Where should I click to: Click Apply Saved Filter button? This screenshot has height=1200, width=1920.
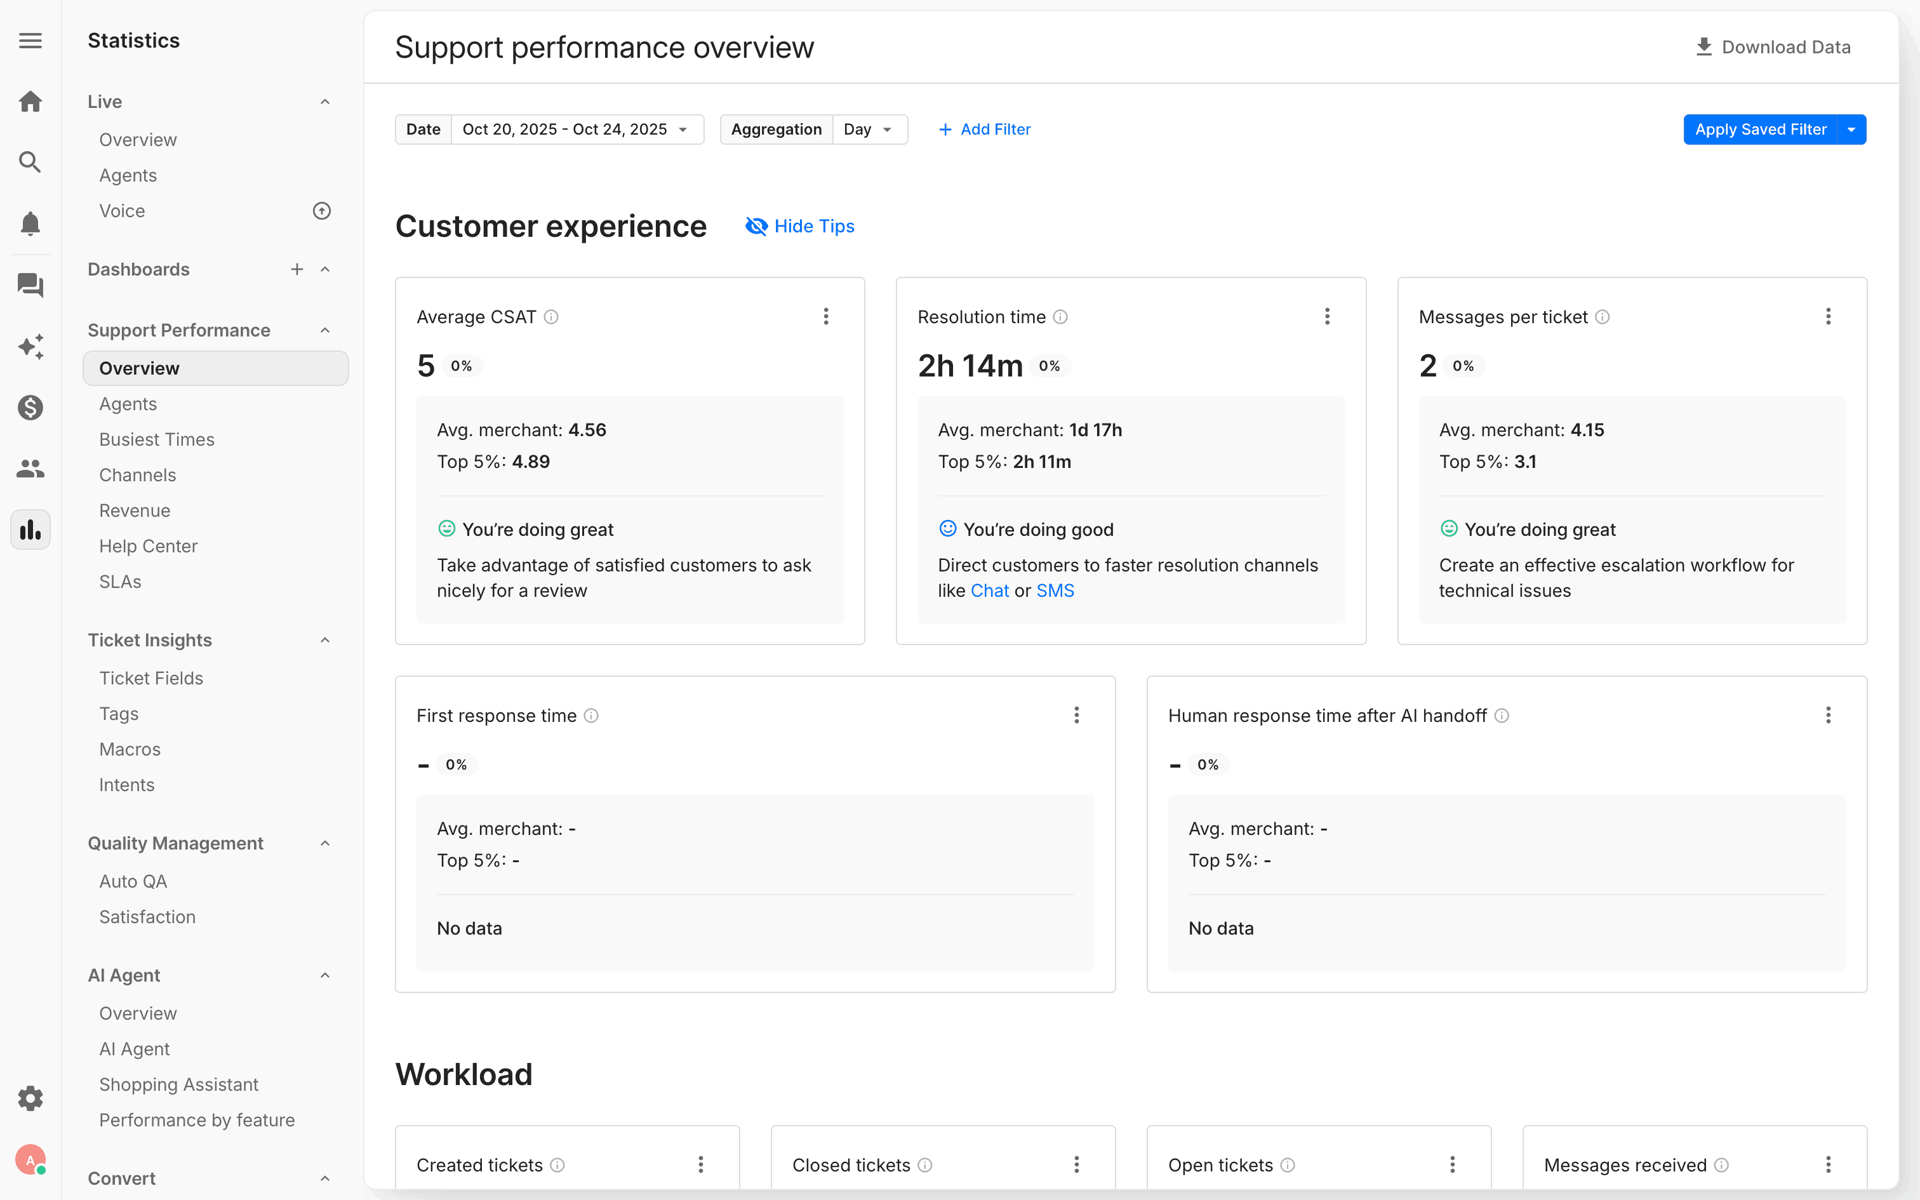(1760, 129)
